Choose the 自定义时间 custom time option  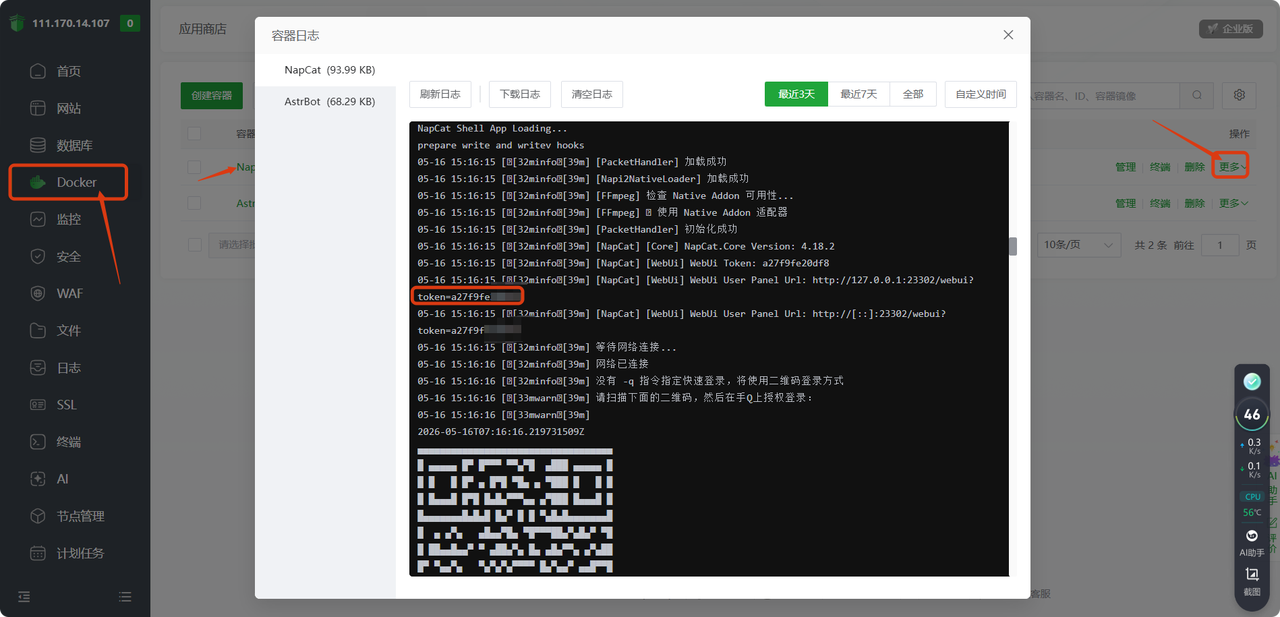point(980,94)
